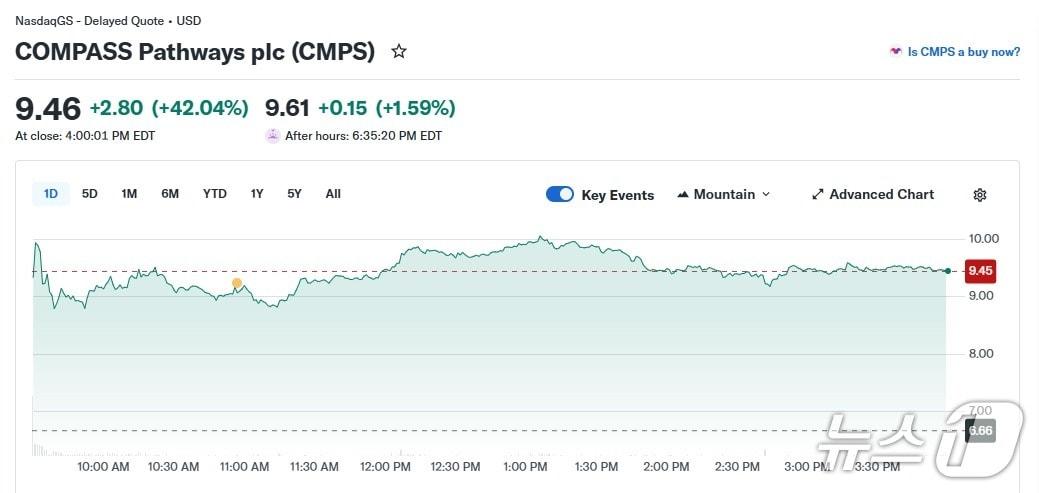The image size is (1039, 493).
Task: Select the 1M chart range
Action: point(129,194)
